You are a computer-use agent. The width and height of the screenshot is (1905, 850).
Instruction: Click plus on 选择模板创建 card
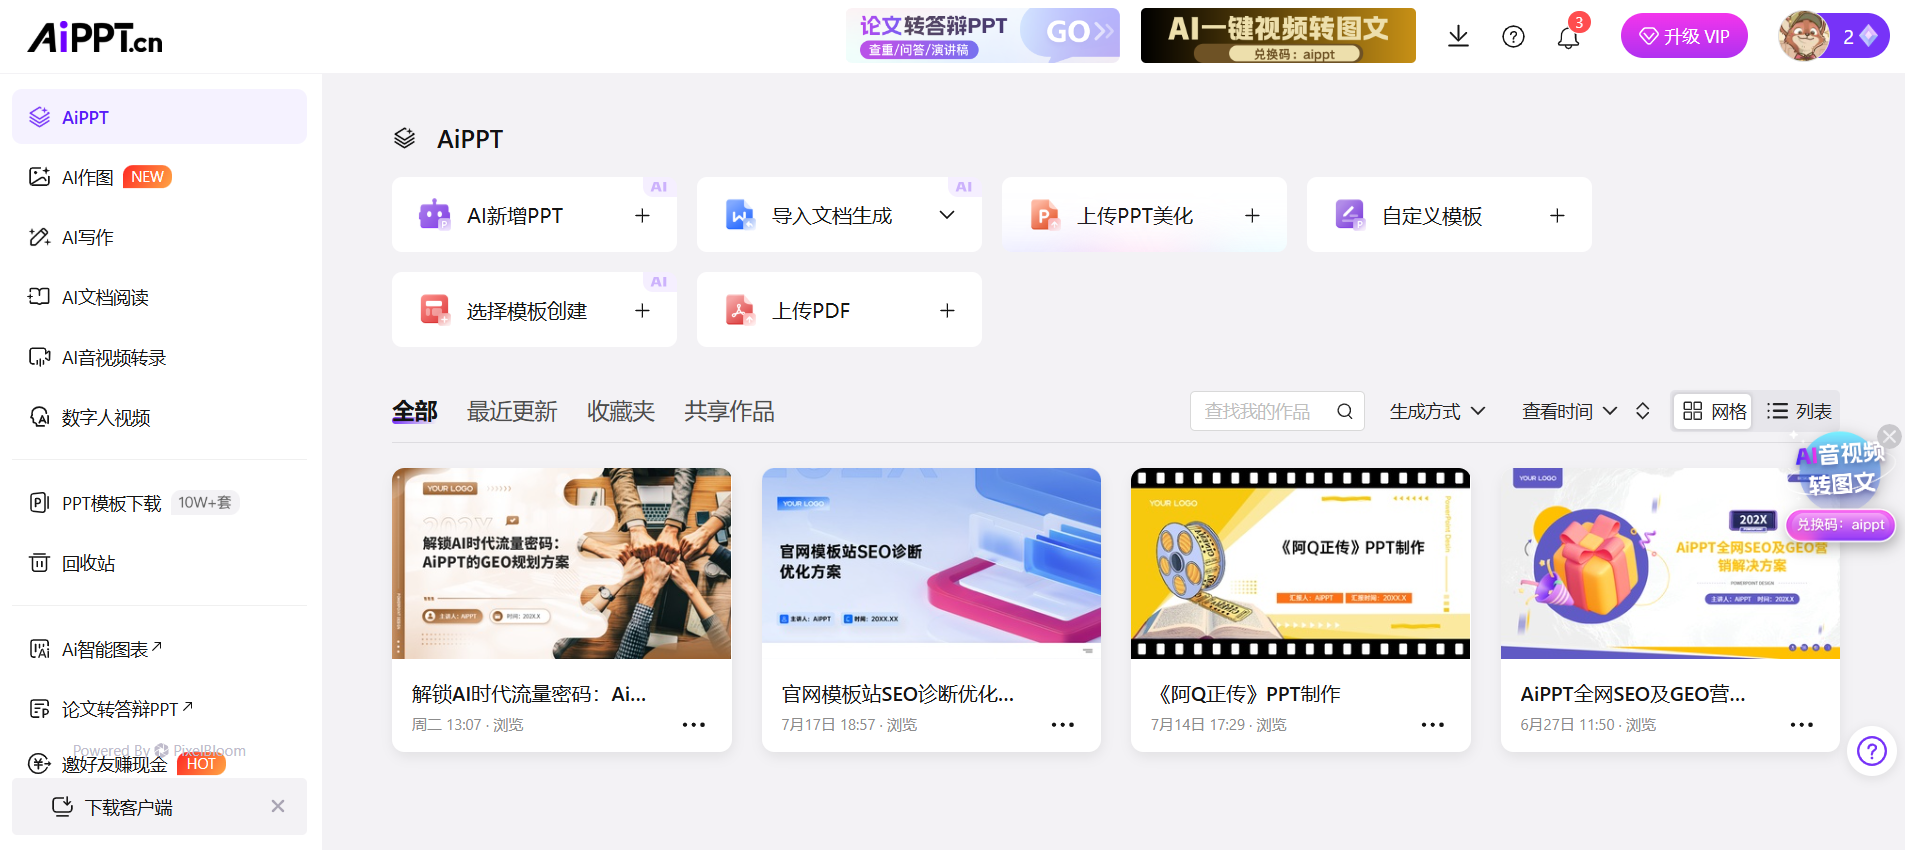tap(642, 311)
